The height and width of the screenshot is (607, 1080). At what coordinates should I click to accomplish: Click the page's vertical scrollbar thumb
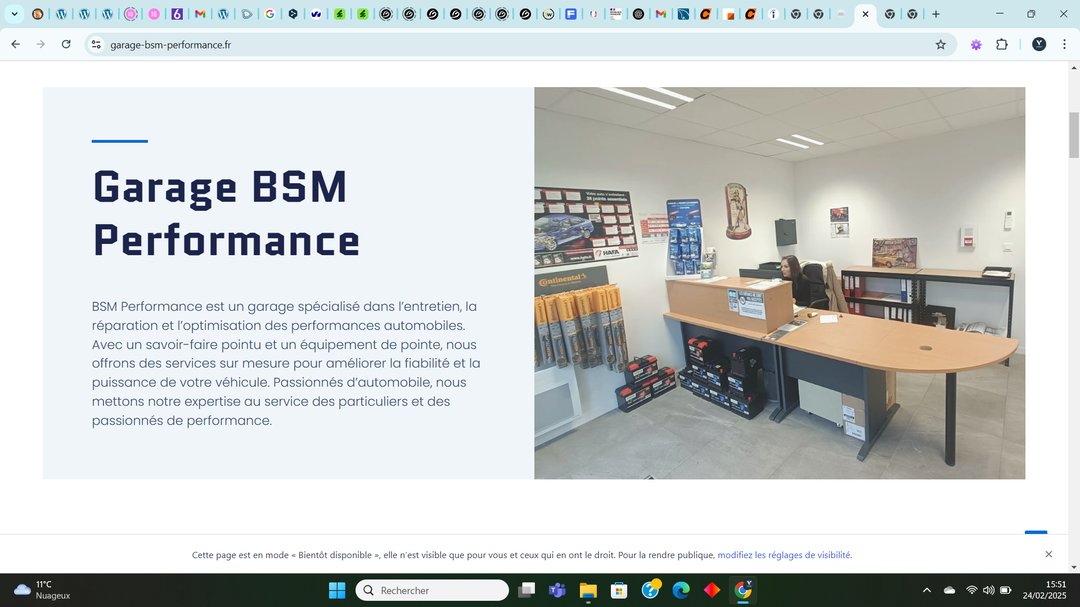(1074, 134)
